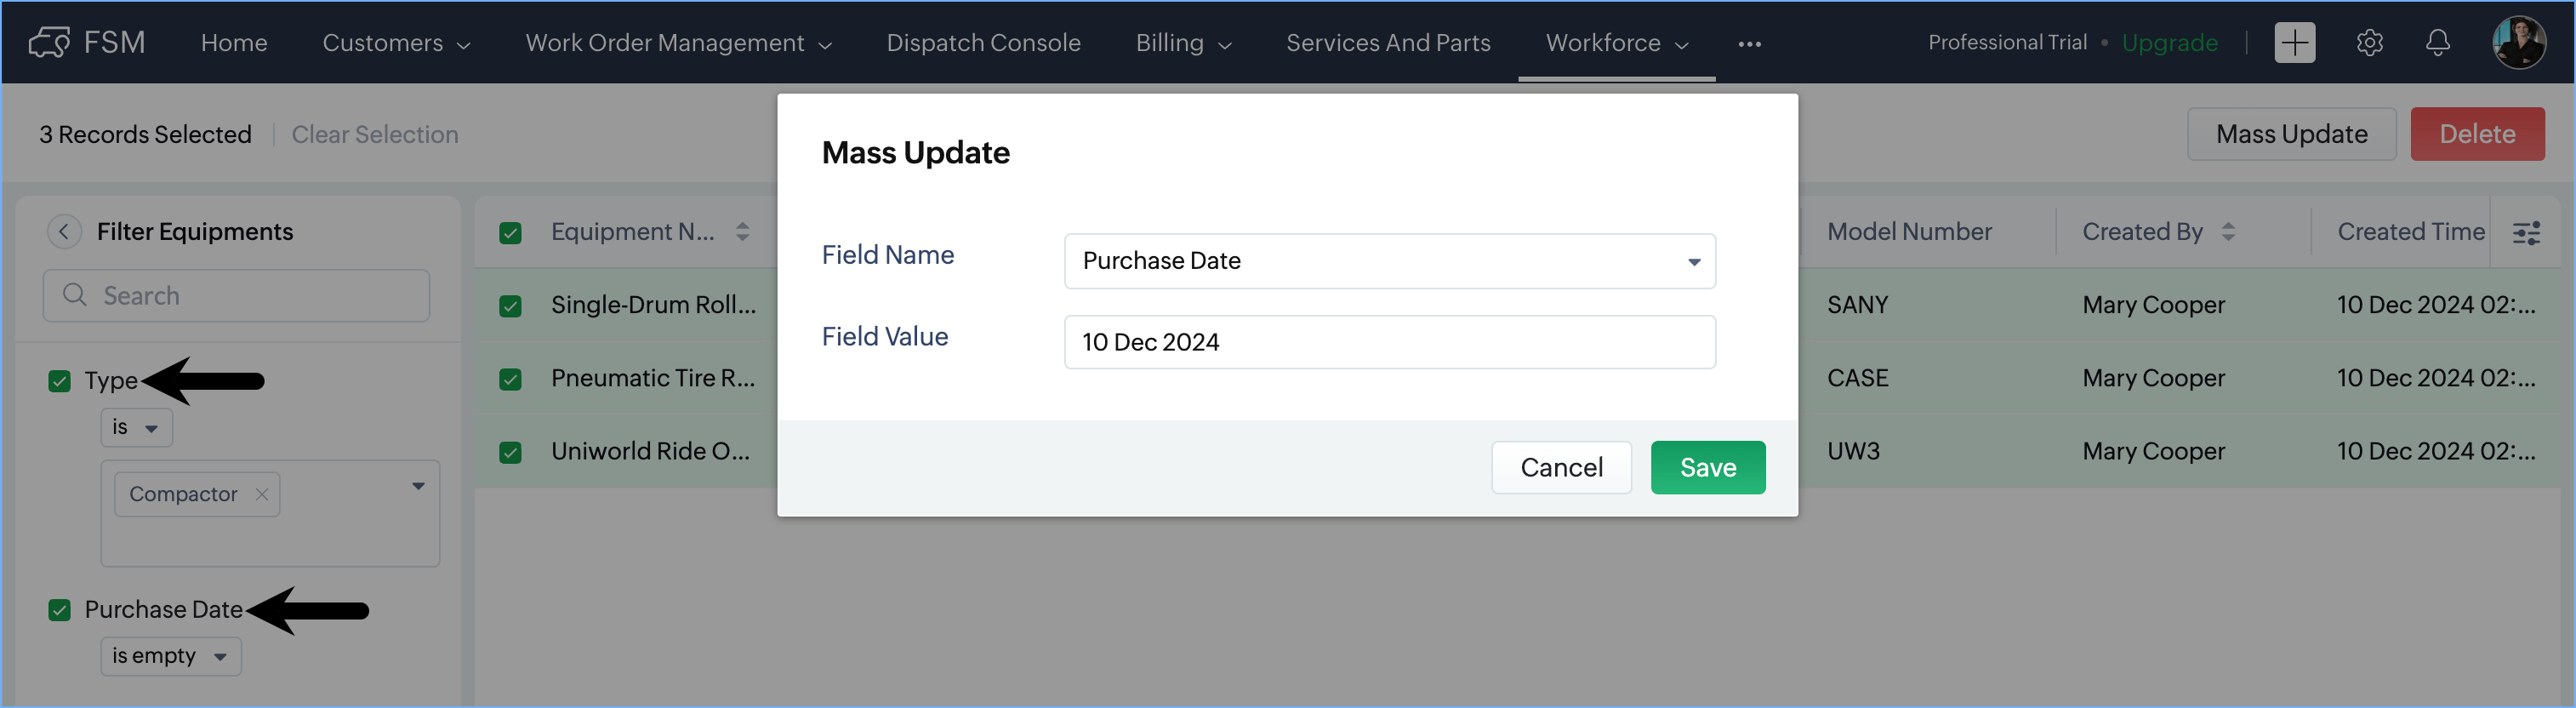Click the three-dots more menu icon
2576x708 pixels.
tap(1749, 44)
